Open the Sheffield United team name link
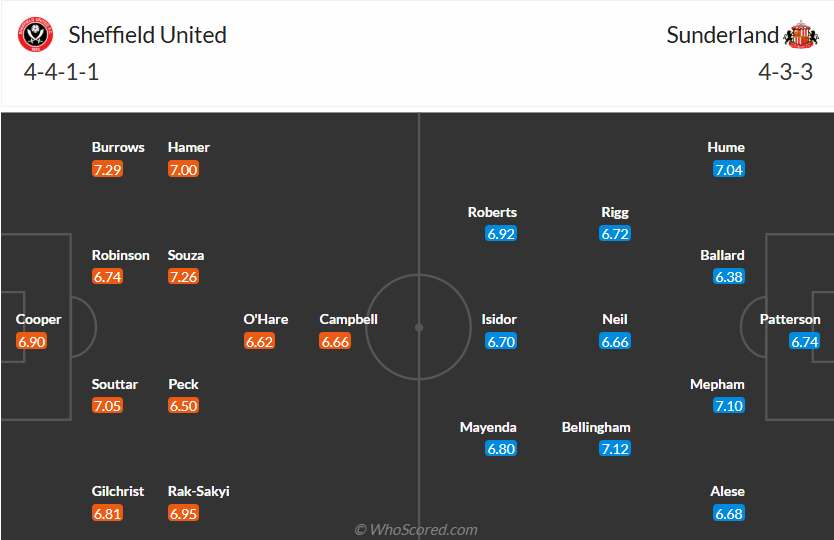This screenshot has height=540, width=834. click(147, 35)
